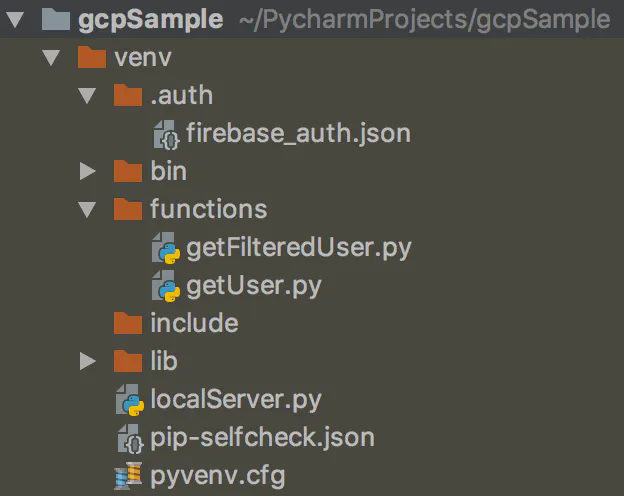This screenshot has height=496, width=624.
Task: Select the include folder label
Action: (x=194, y=323)
